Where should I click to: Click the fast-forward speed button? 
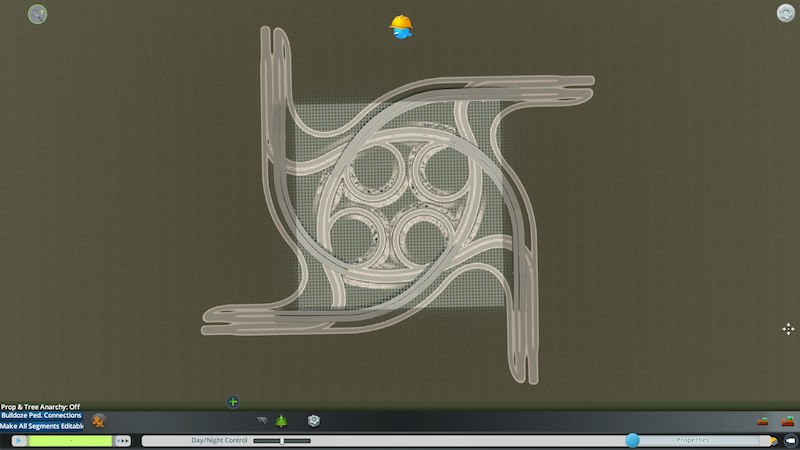[x=124, y=440]
